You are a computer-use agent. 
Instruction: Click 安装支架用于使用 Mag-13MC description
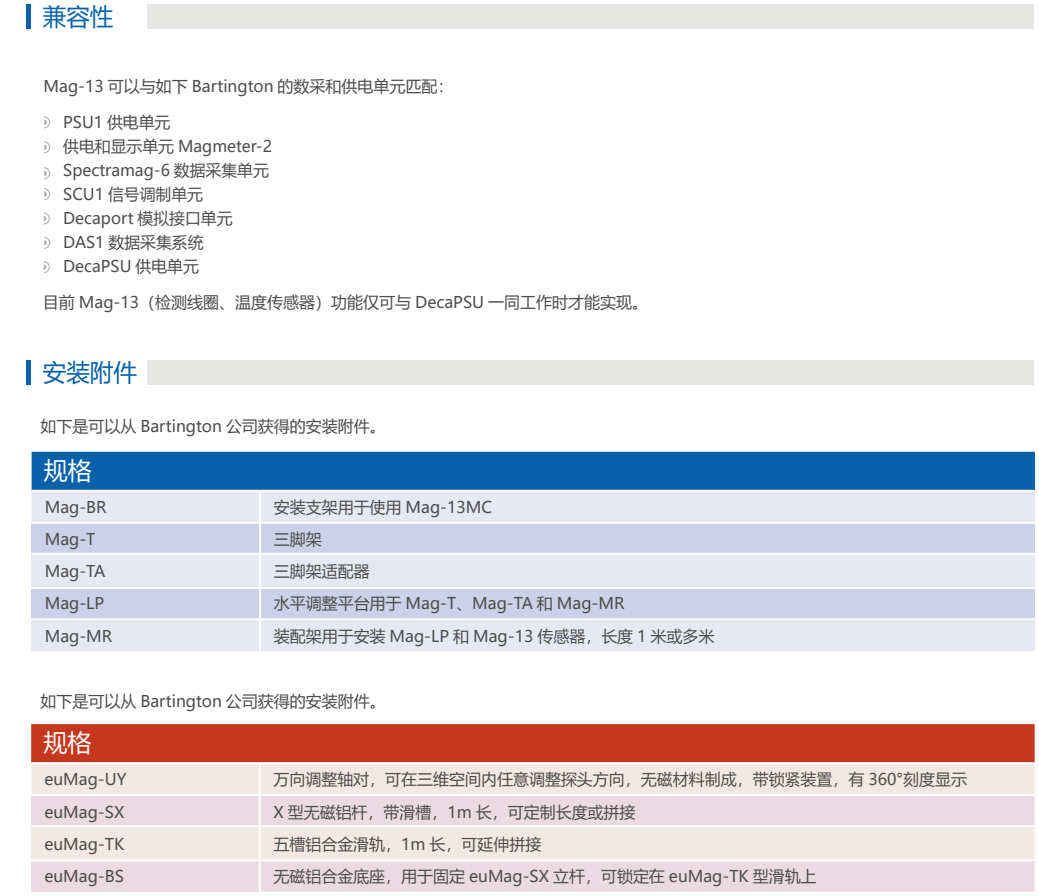pos(647,508)
